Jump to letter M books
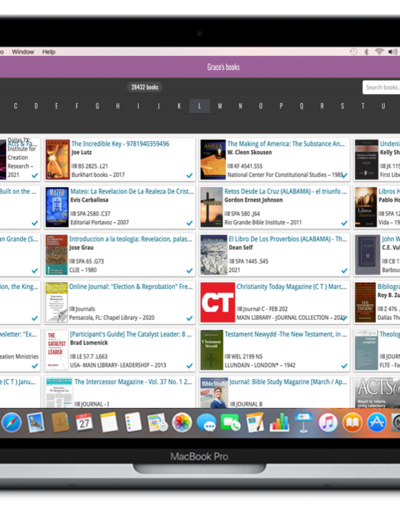 220,106
